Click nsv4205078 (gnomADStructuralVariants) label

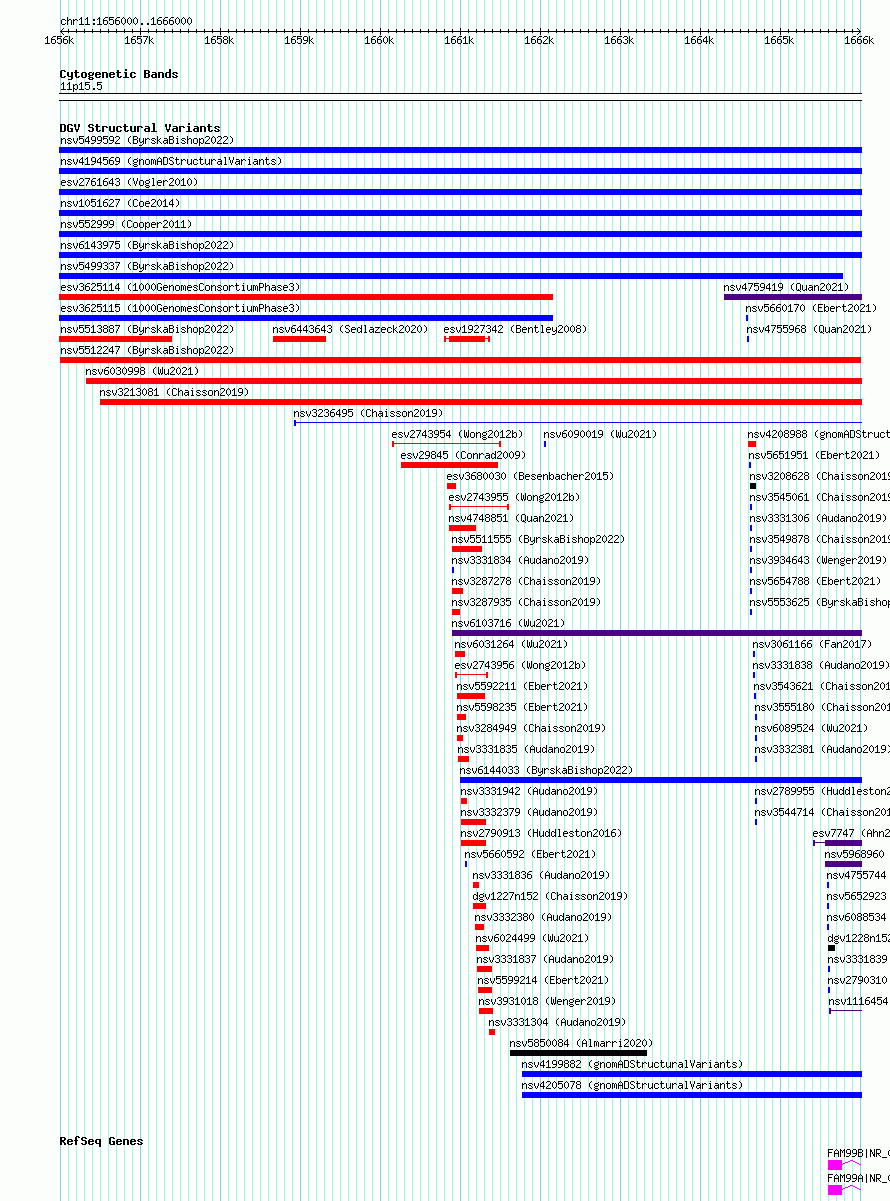coord(633,1086)
